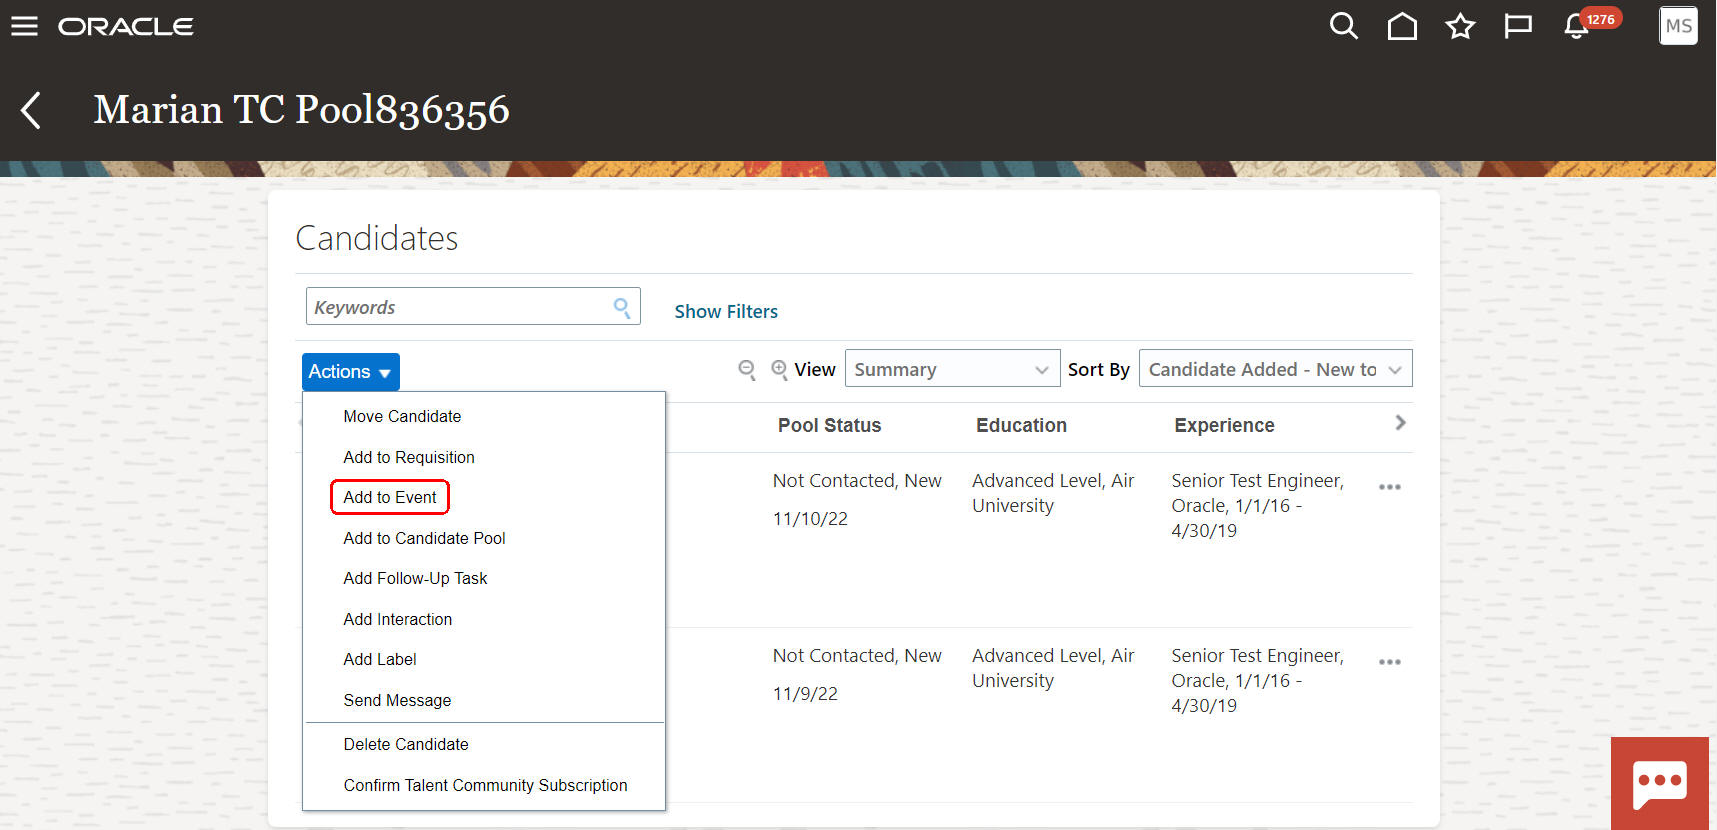The width and height of the screenshot is (1717, 830).
Task: Click the zoom out magnifier icon
Action: 746,370
